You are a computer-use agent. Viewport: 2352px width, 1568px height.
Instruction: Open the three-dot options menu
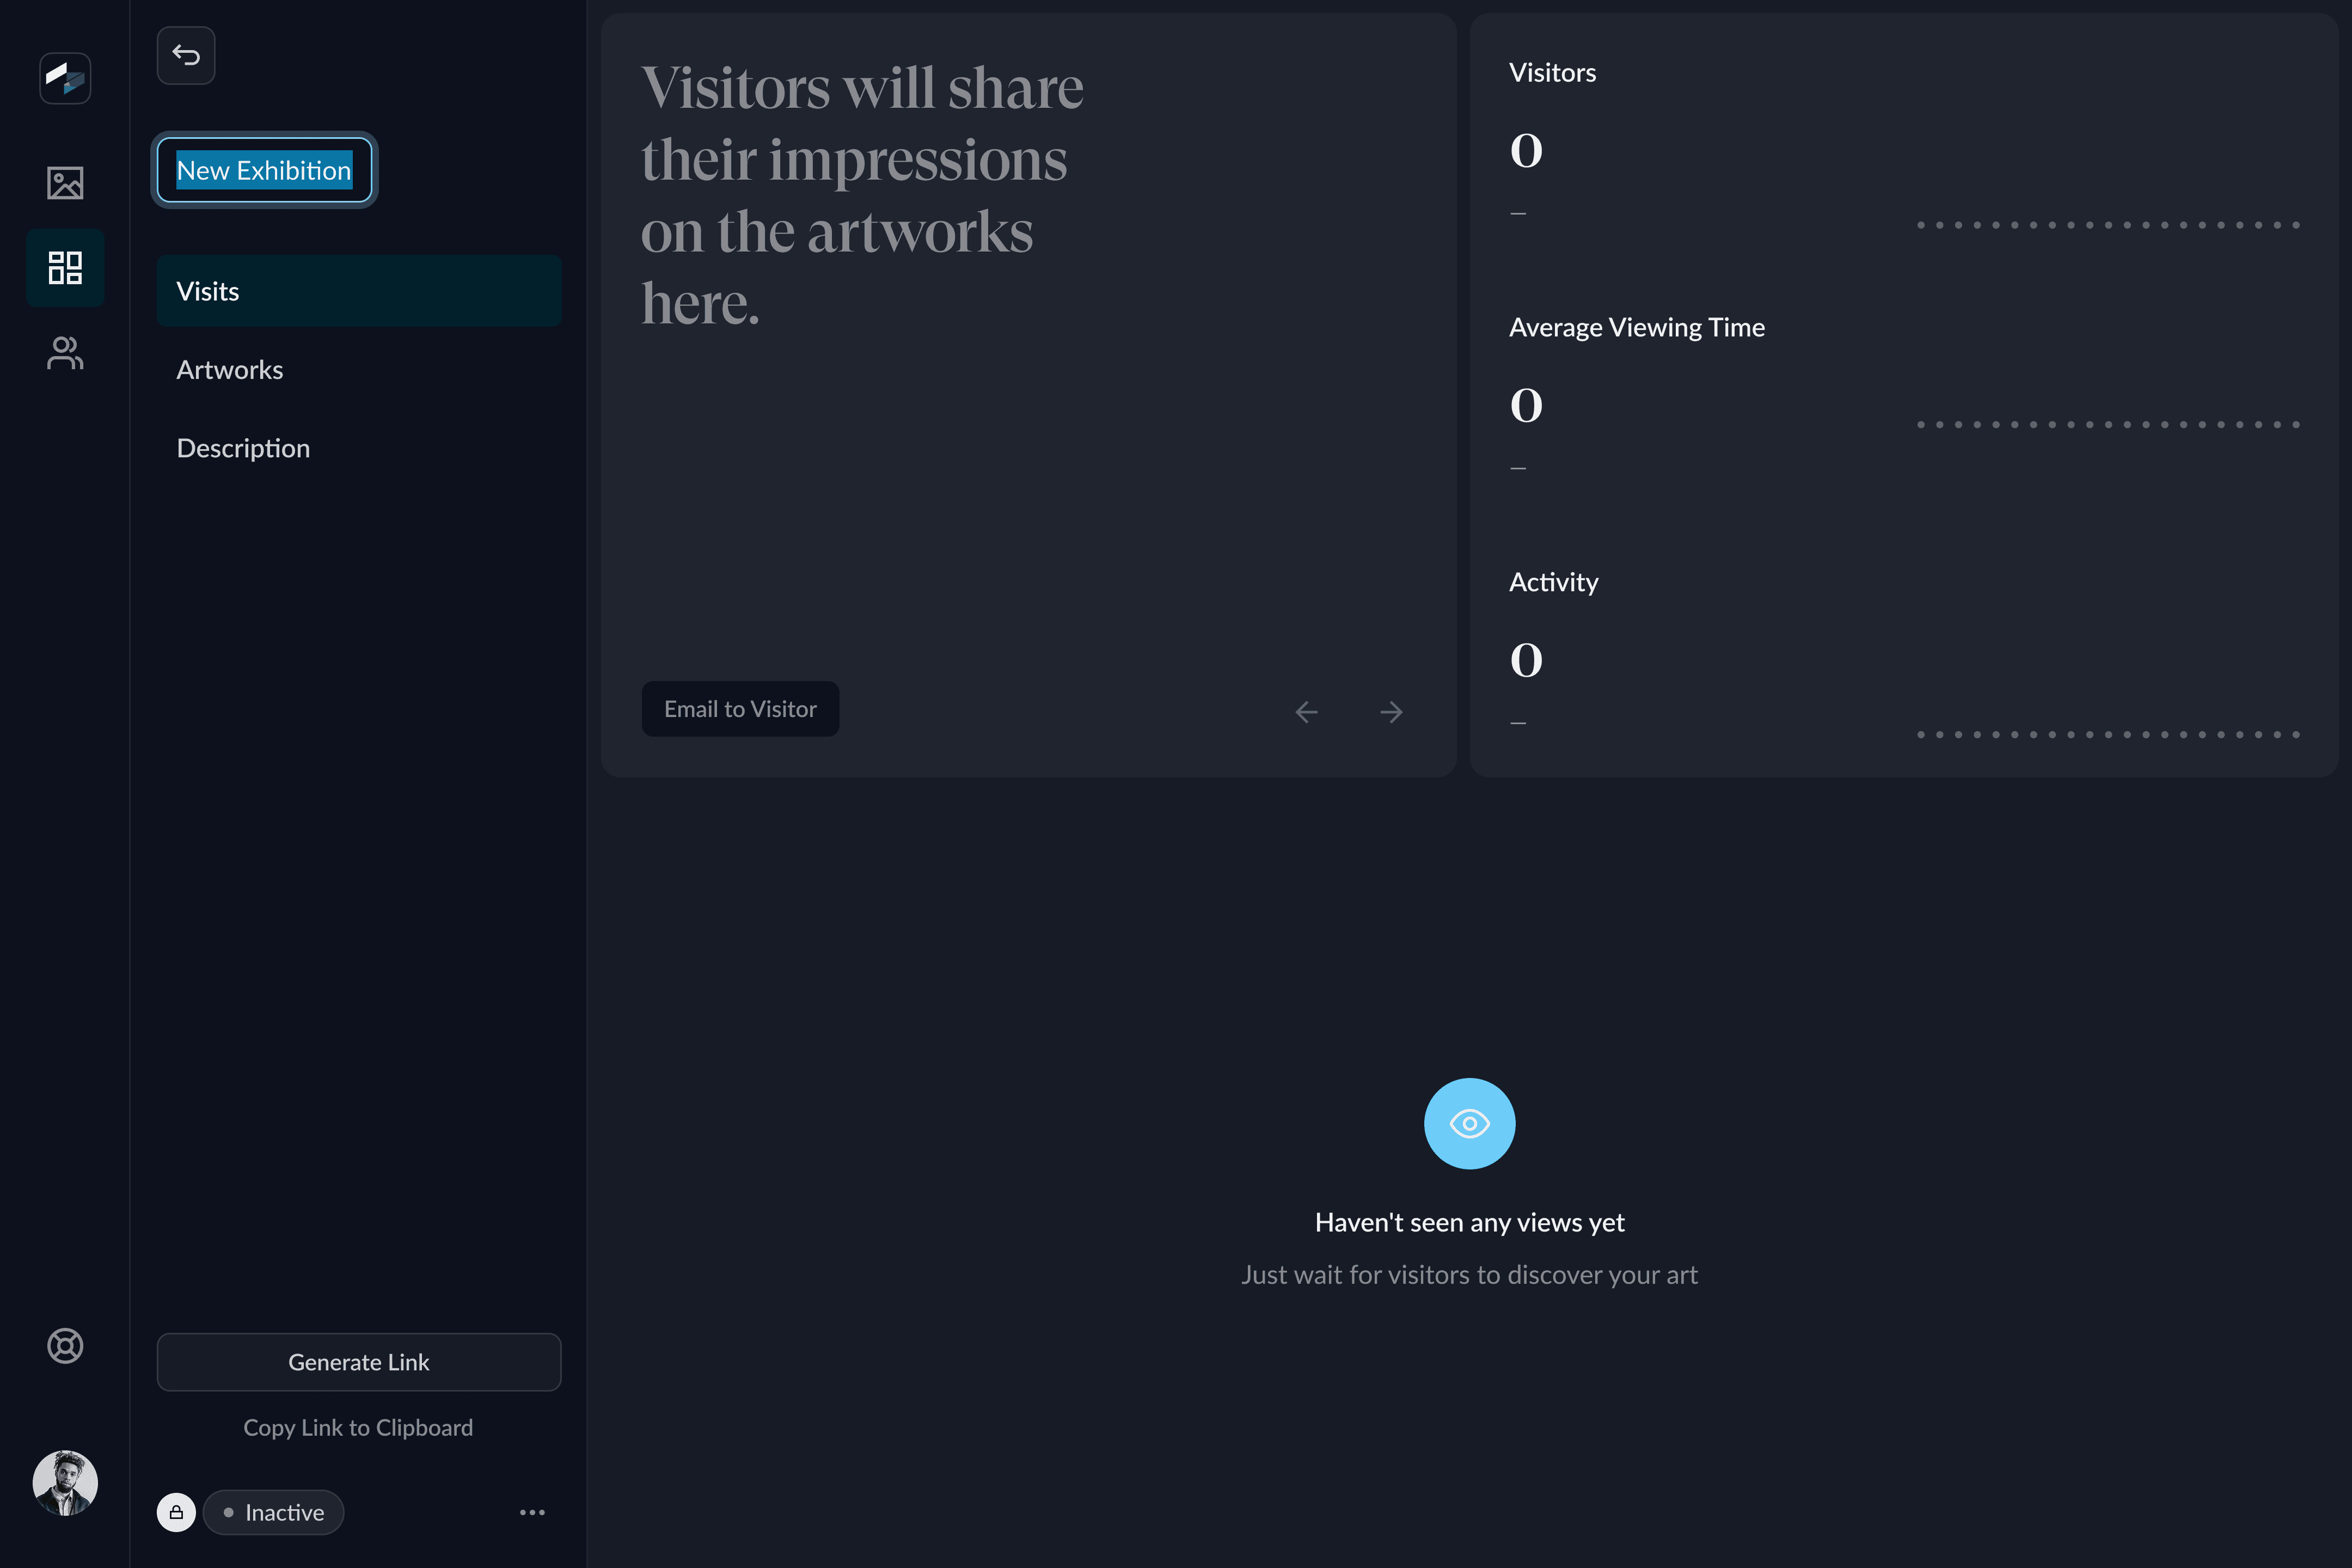pyautogui.click(x=532, y=1512)
